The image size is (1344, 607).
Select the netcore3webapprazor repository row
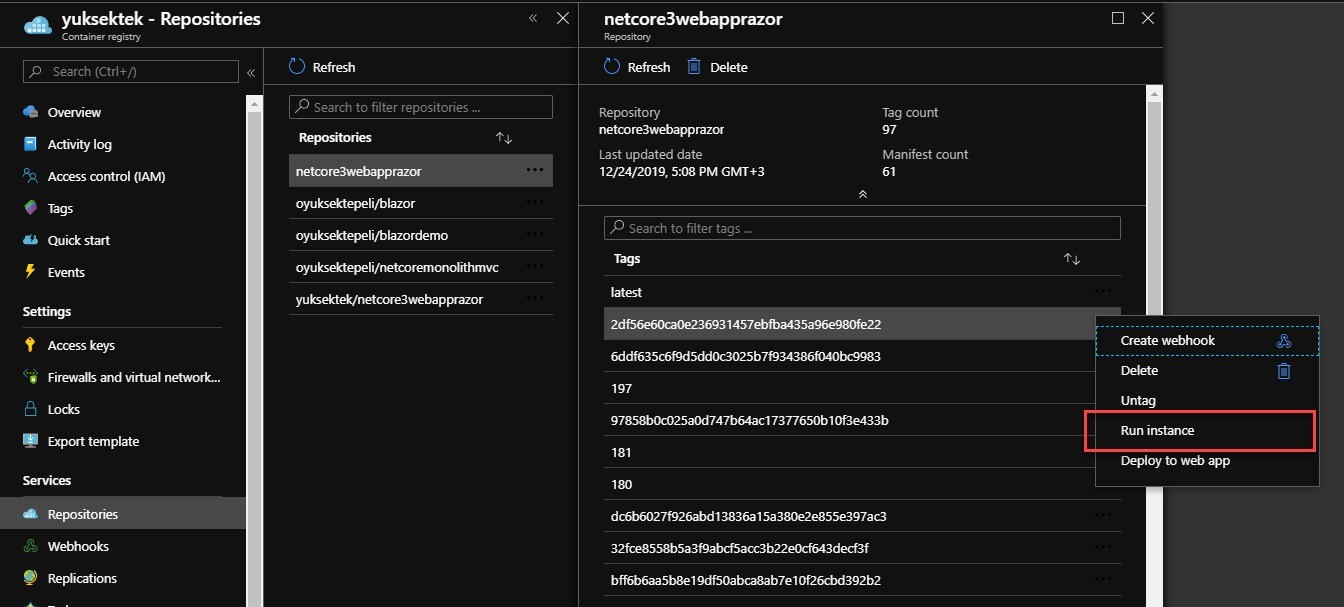point(421,171)
